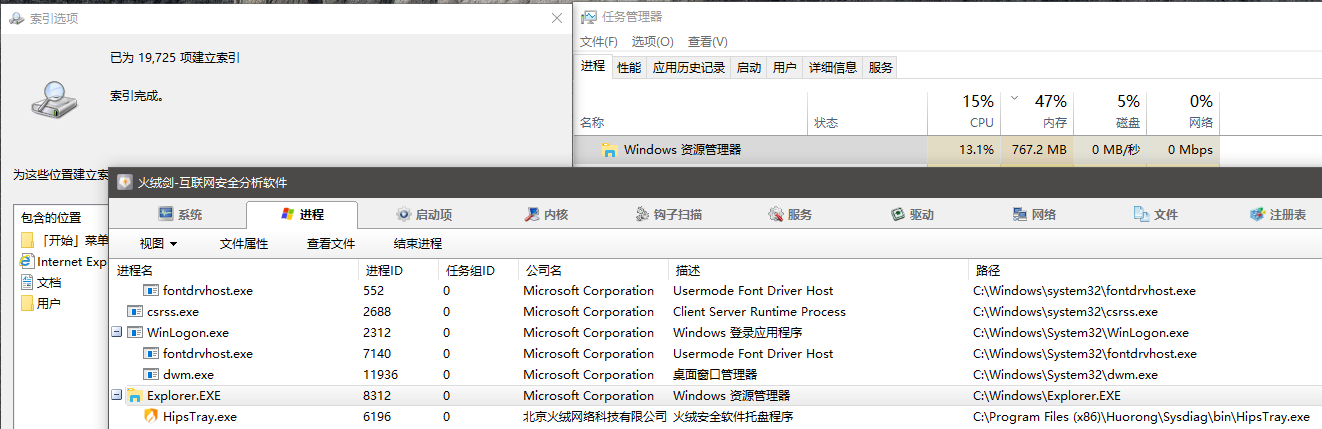Screen dimensions: 1322x429
Task: Sort 火绒剑 list by 进程名 column
Action: click(235, 271)
